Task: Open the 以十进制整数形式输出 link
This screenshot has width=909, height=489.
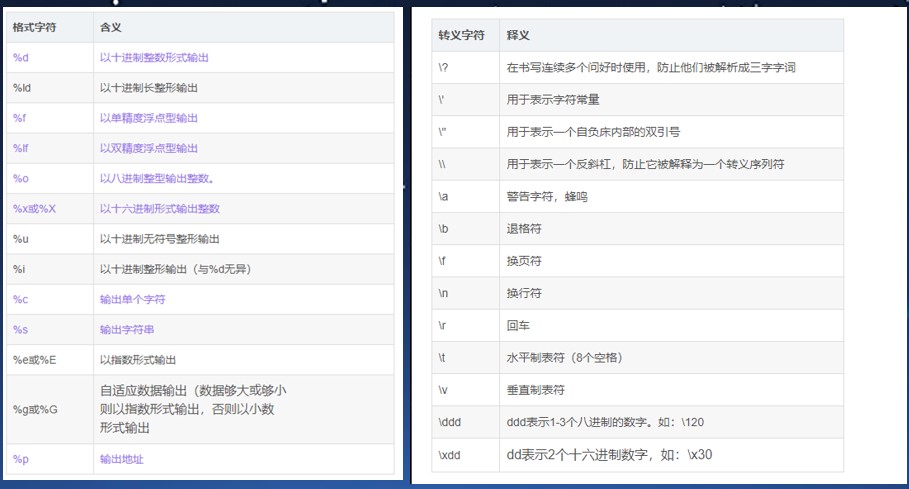Action: tap(154, 58)
